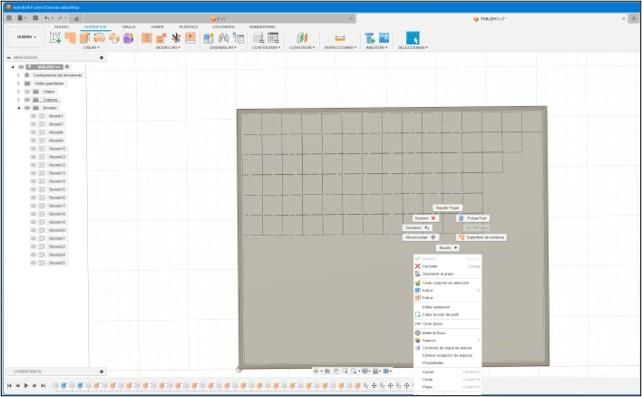The height and width of the screenshot is (397, 642).
Task: Choose Propiedades in context menu
Action: 433,363
